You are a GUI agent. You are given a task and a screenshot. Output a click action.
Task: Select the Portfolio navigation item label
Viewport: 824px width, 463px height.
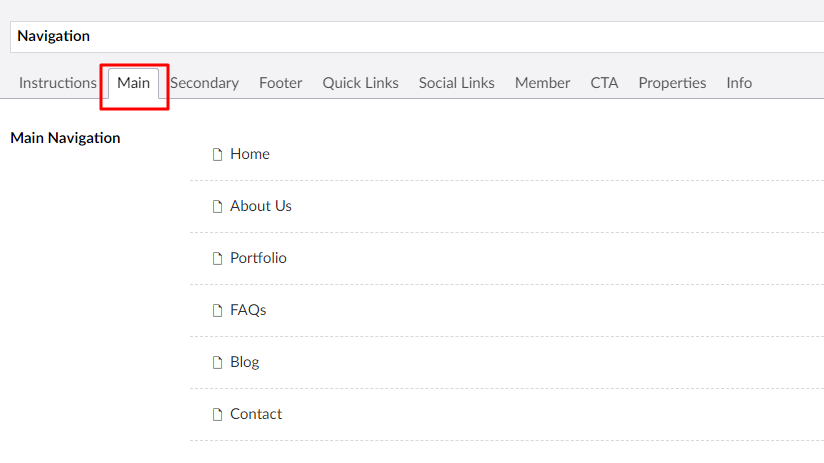point(258,258)
